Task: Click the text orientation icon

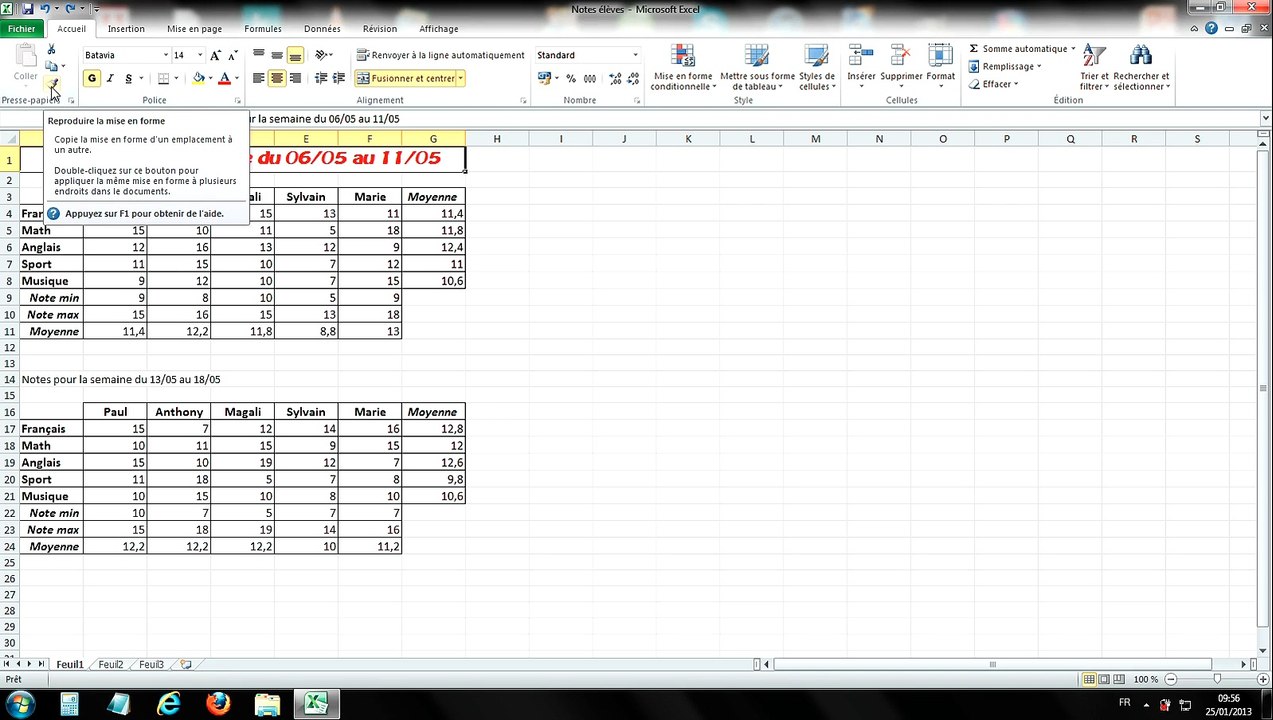Action: [x=321, y=55]
